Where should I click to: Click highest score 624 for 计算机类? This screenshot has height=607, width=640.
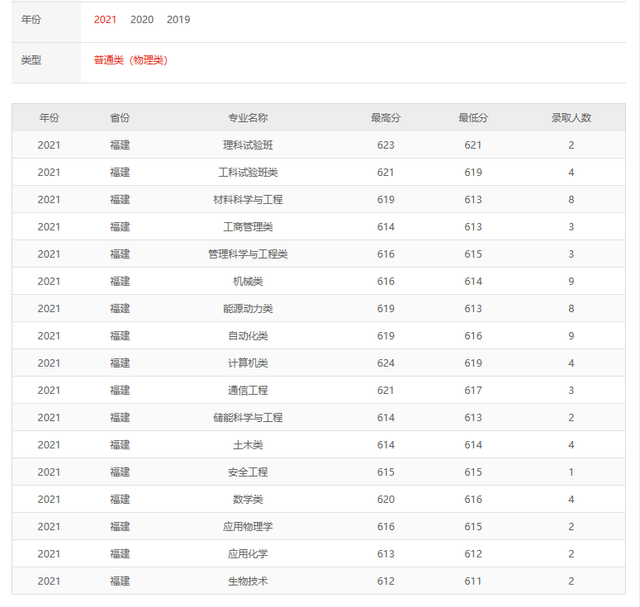(x=386, y=363)
